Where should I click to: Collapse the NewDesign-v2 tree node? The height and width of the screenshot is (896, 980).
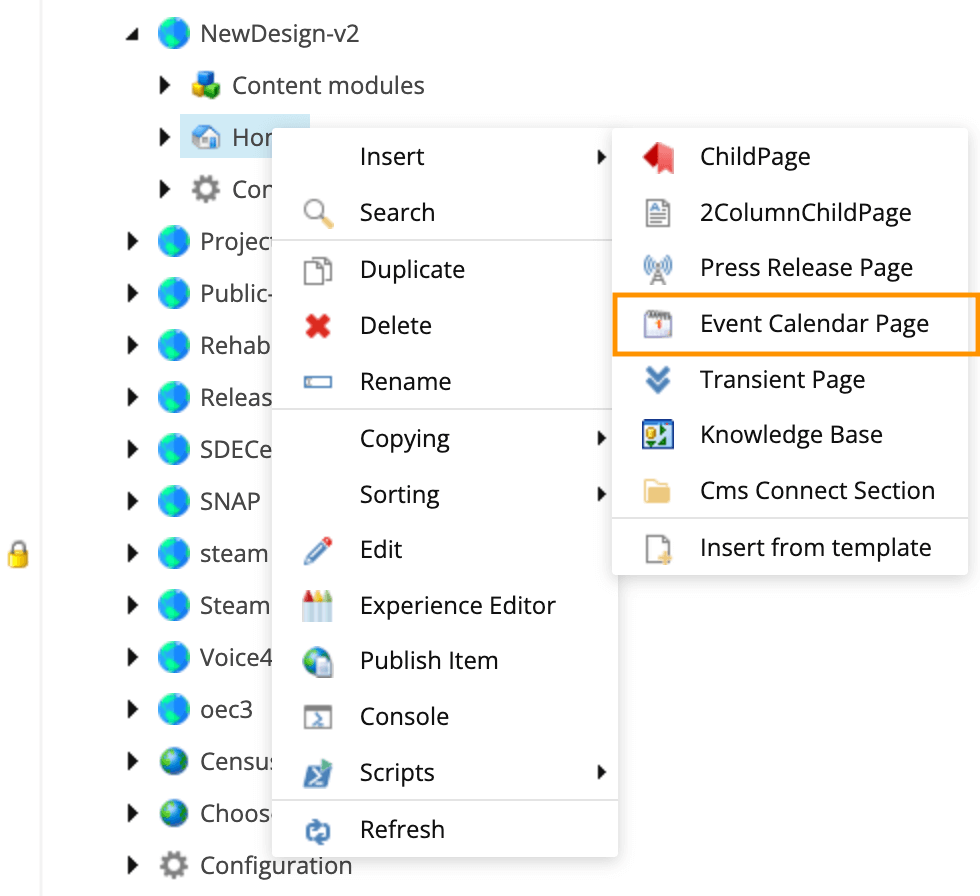(x=133, y=35)
